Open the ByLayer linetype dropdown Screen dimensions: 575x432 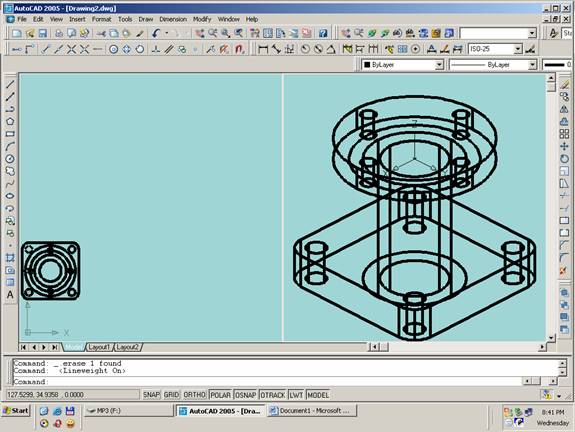[532, 65]
